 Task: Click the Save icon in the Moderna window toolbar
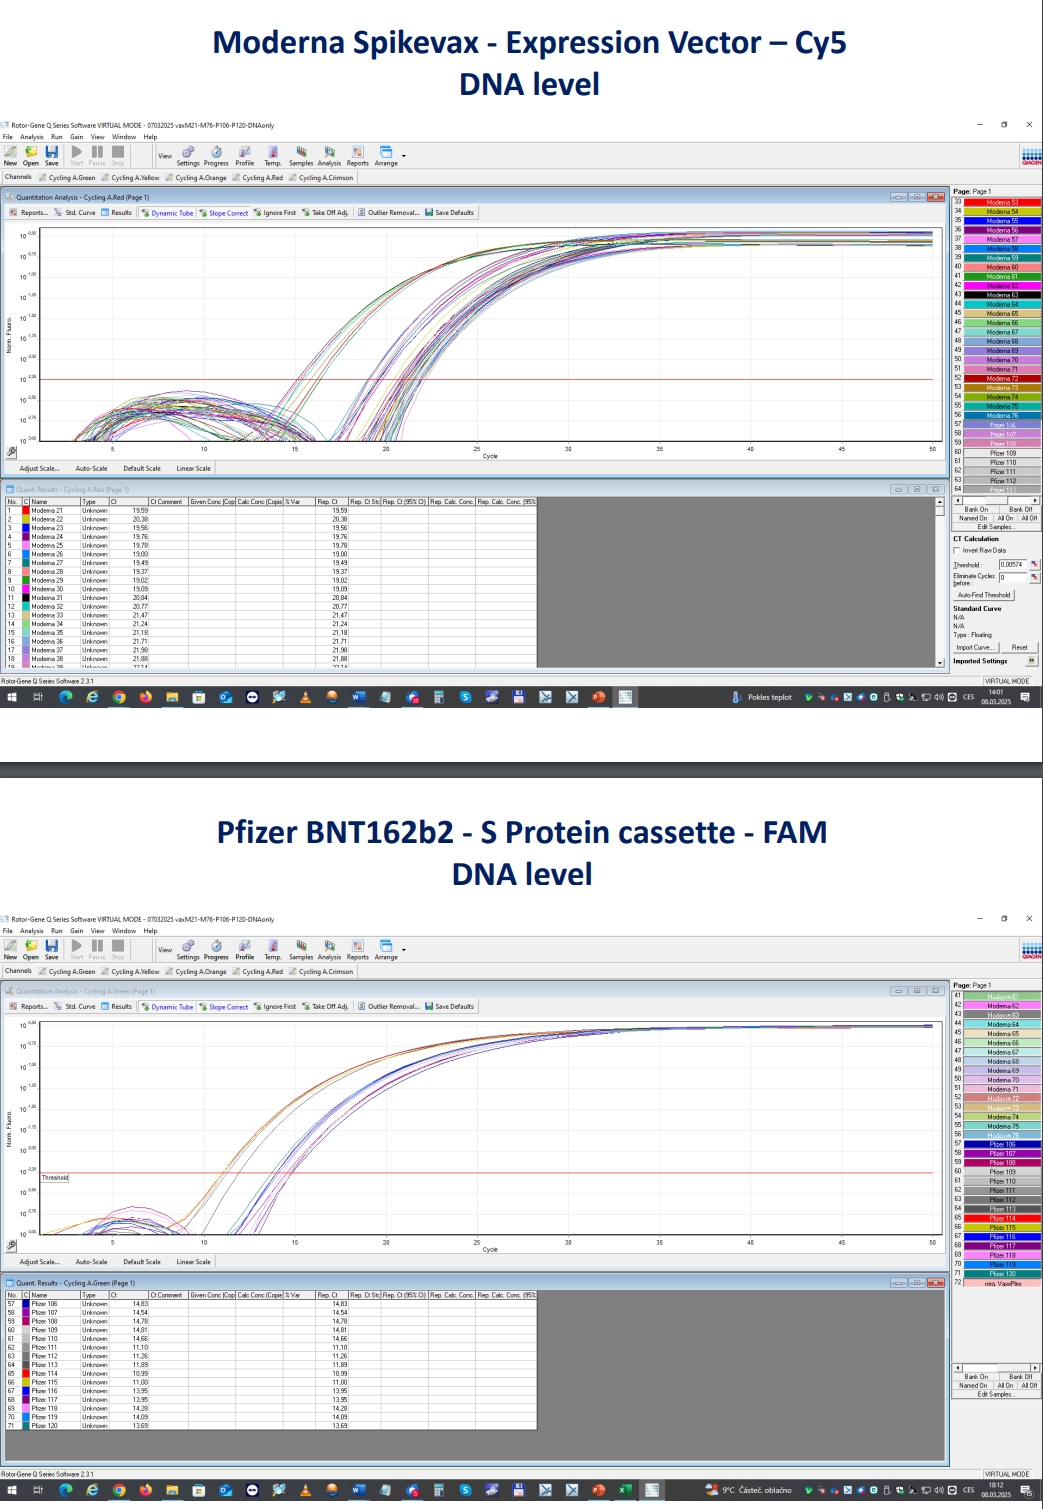tap(51, 155)
